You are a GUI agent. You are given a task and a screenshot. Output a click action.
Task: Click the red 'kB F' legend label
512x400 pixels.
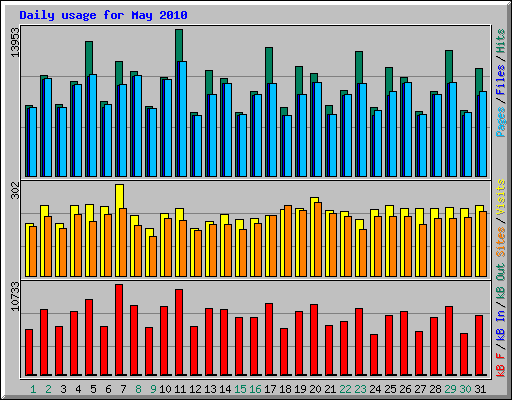[x=500, y=364]
